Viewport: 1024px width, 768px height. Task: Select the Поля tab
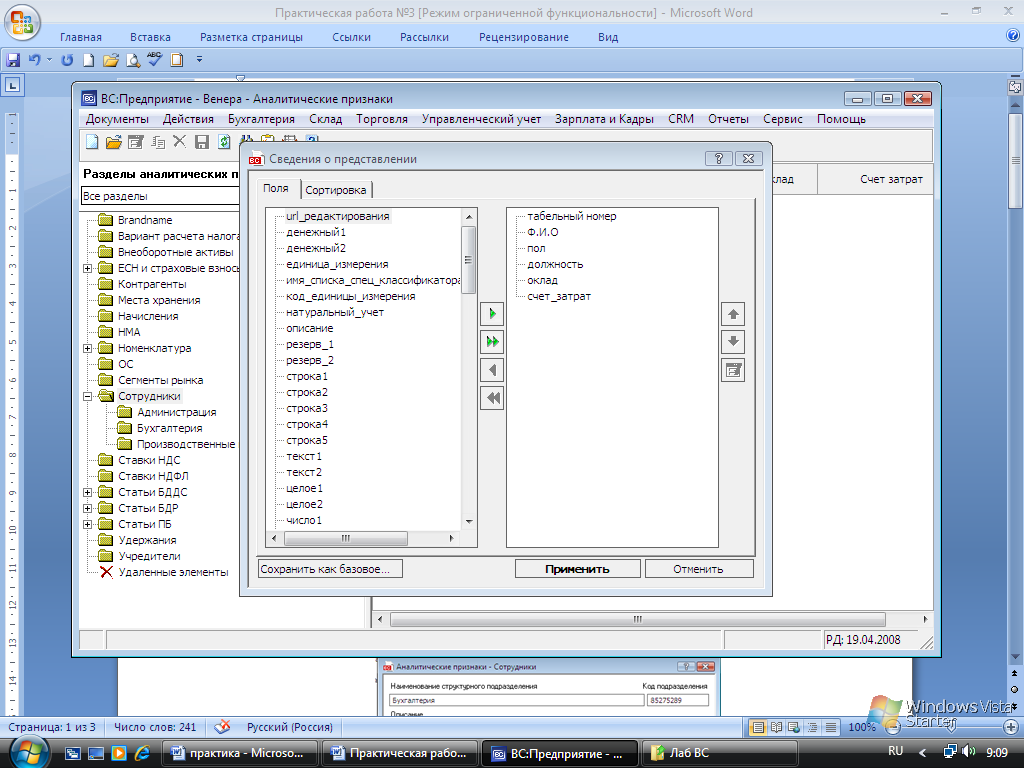tap(276, 188)
